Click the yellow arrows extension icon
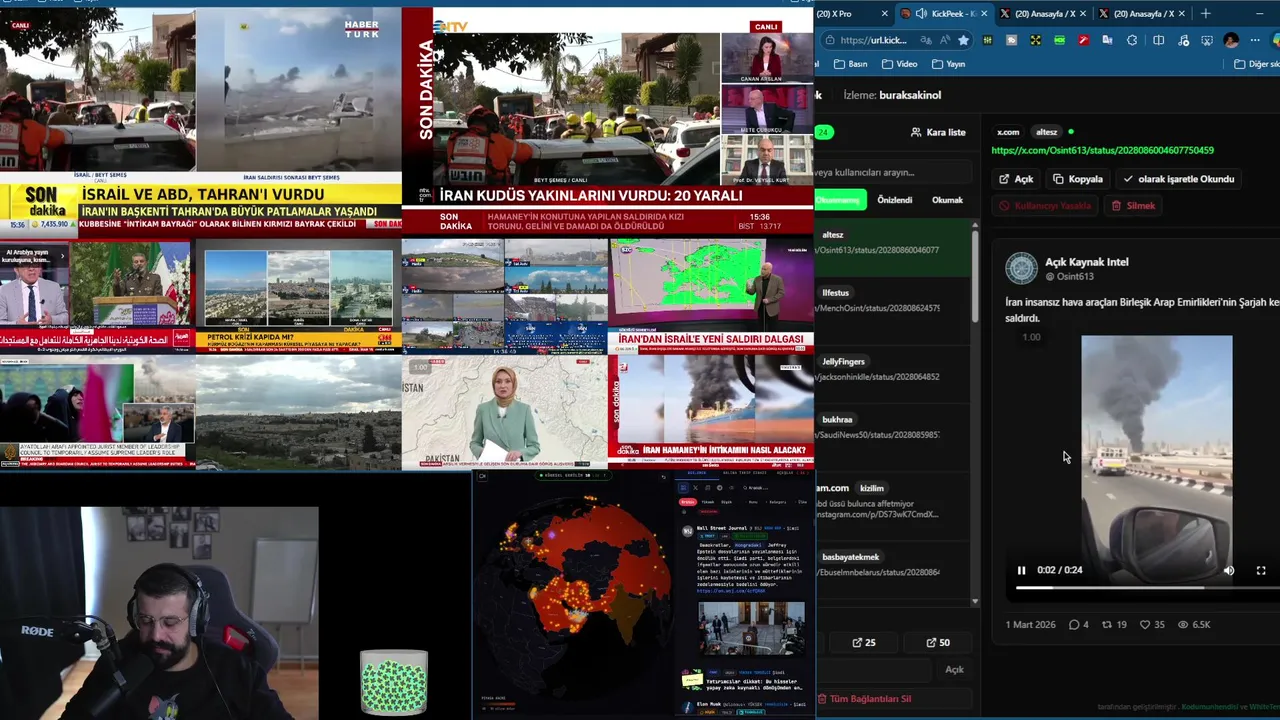 [1035, 40]
